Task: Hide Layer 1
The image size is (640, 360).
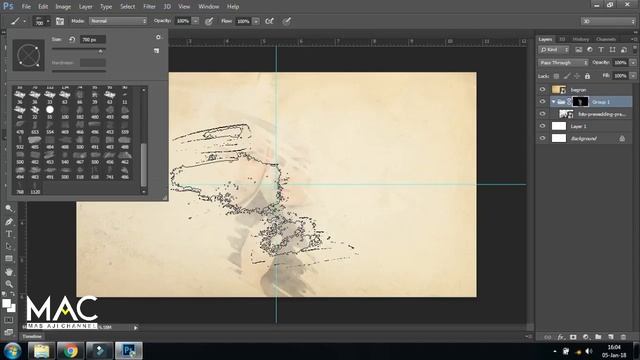Action: [x=542, y=127]
